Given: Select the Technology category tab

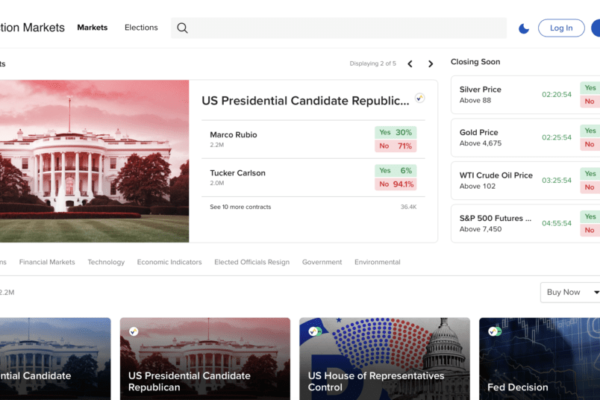Looking at the screenshot, I should coord(106,262).
